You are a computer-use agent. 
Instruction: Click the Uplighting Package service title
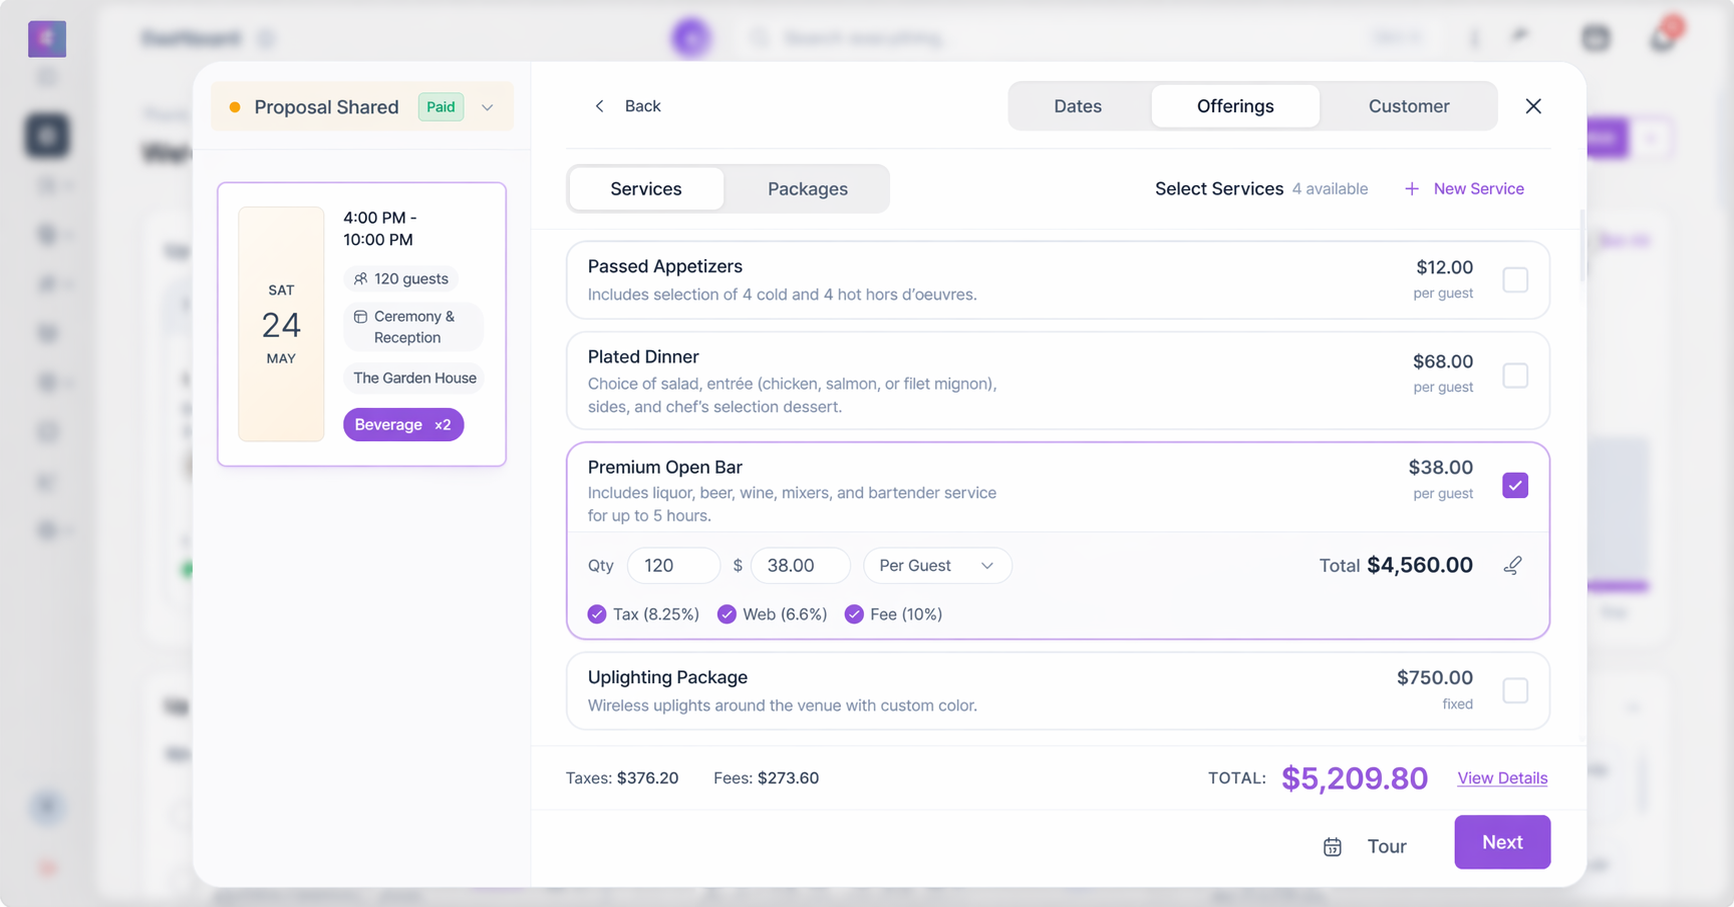(667, 677)
